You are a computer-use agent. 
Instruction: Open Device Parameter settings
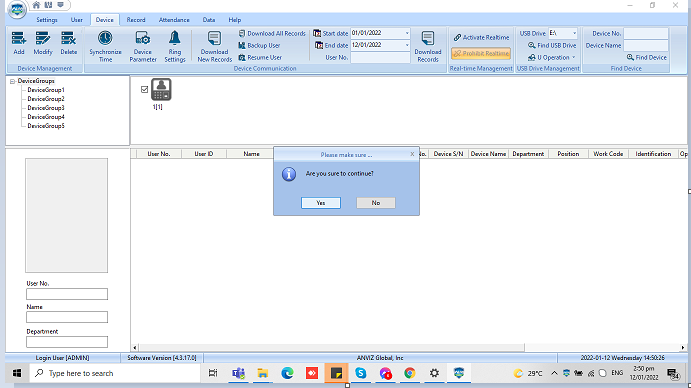[143, 46]
